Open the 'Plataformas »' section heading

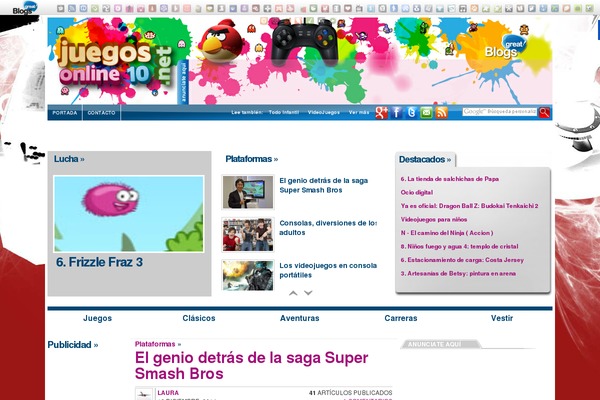pos(251,159)
